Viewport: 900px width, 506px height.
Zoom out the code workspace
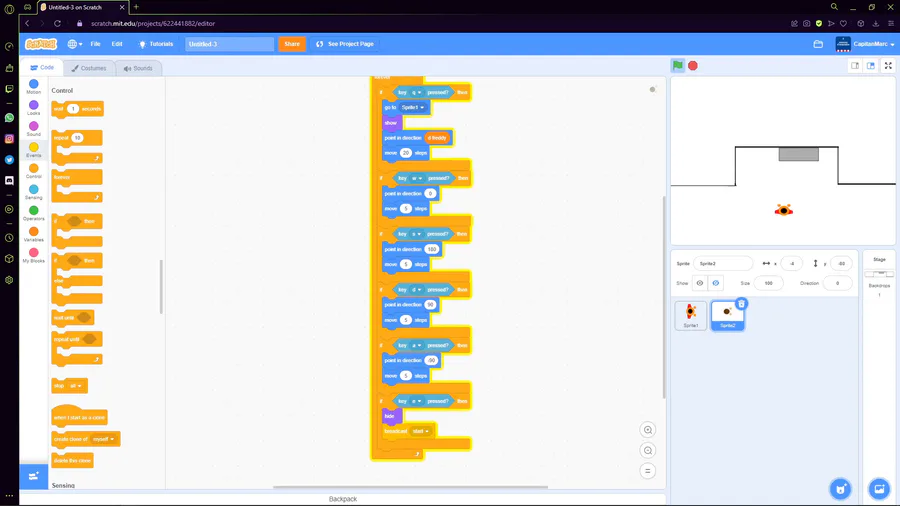(x=647, y=450)
